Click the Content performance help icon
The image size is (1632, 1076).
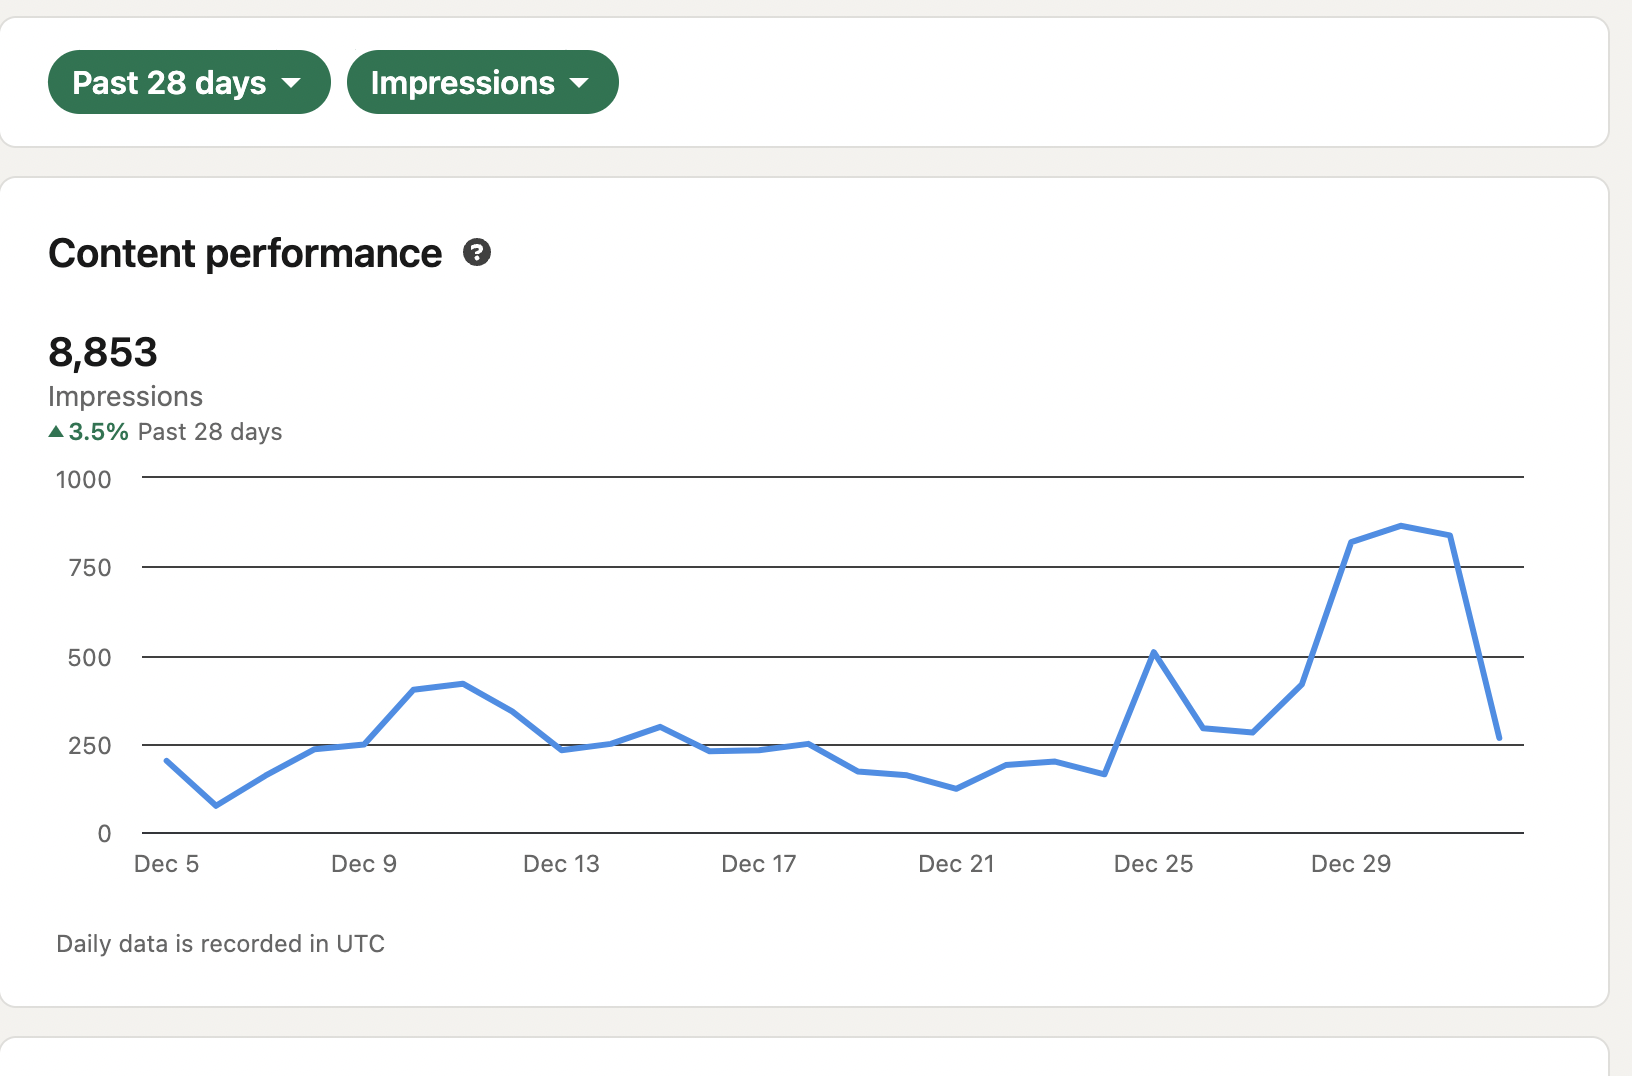coord(477,253)
